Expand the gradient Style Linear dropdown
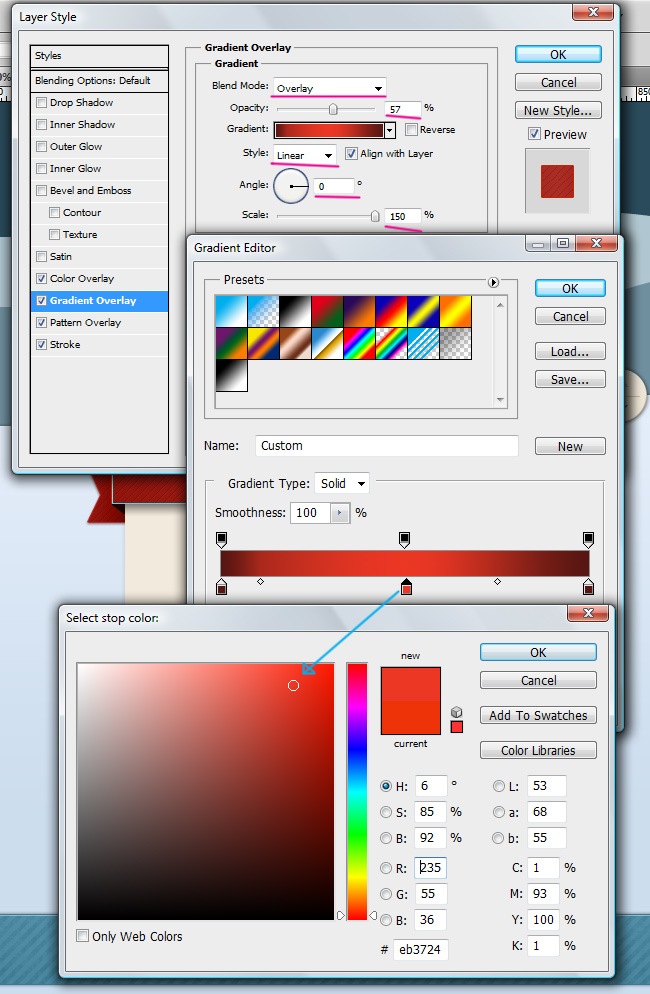650x994 pixels. pyautogui.click(x=304, y=155)
